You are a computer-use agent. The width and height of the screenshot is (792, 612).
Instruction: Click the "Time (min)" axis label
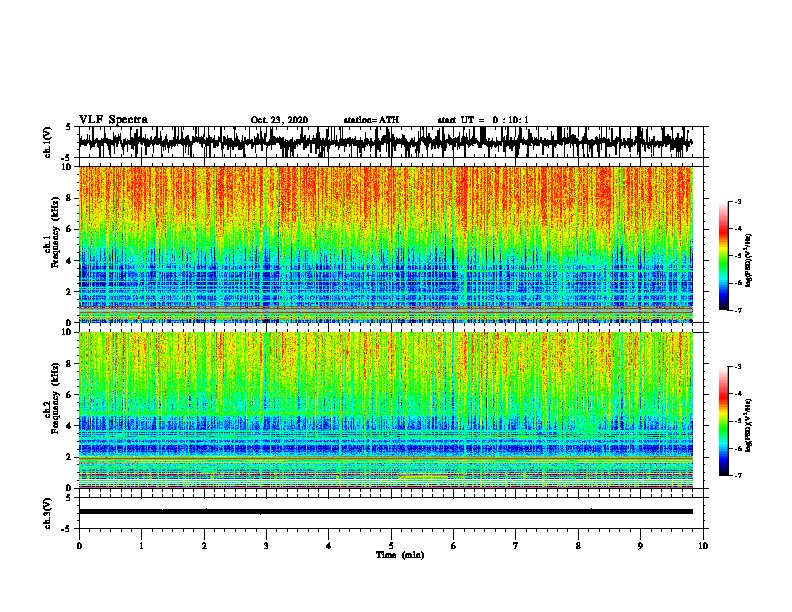point(400,555)
